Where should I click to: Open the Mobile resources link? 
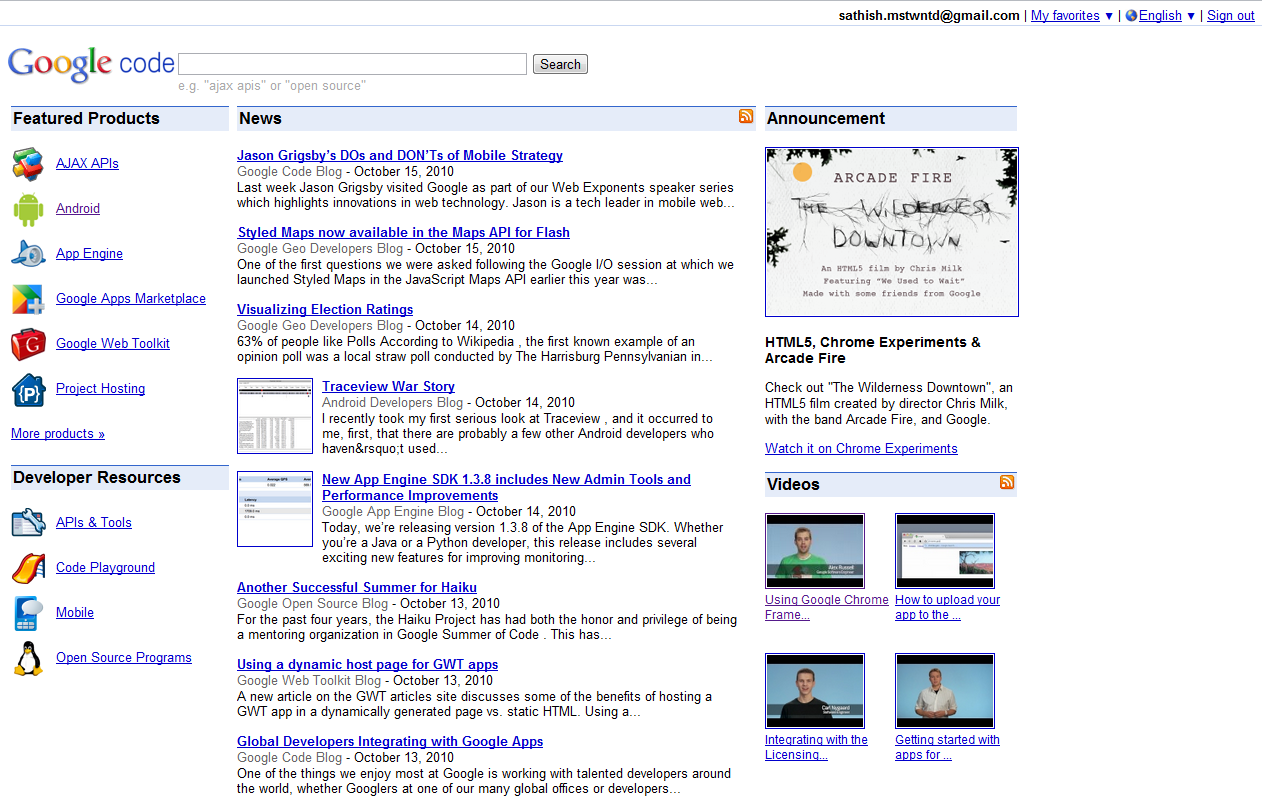pyautogui.click(x=75, y=612)
